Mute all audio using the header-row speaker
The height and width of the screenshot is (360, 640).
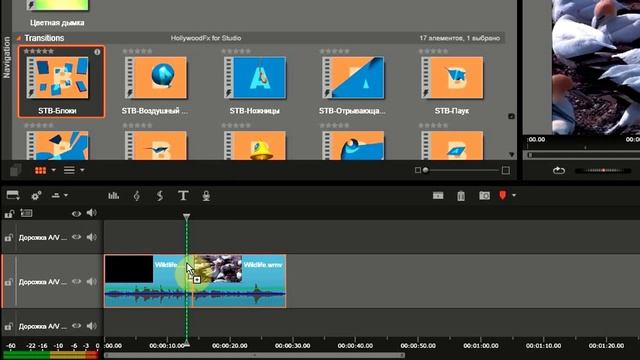point(91,213)
